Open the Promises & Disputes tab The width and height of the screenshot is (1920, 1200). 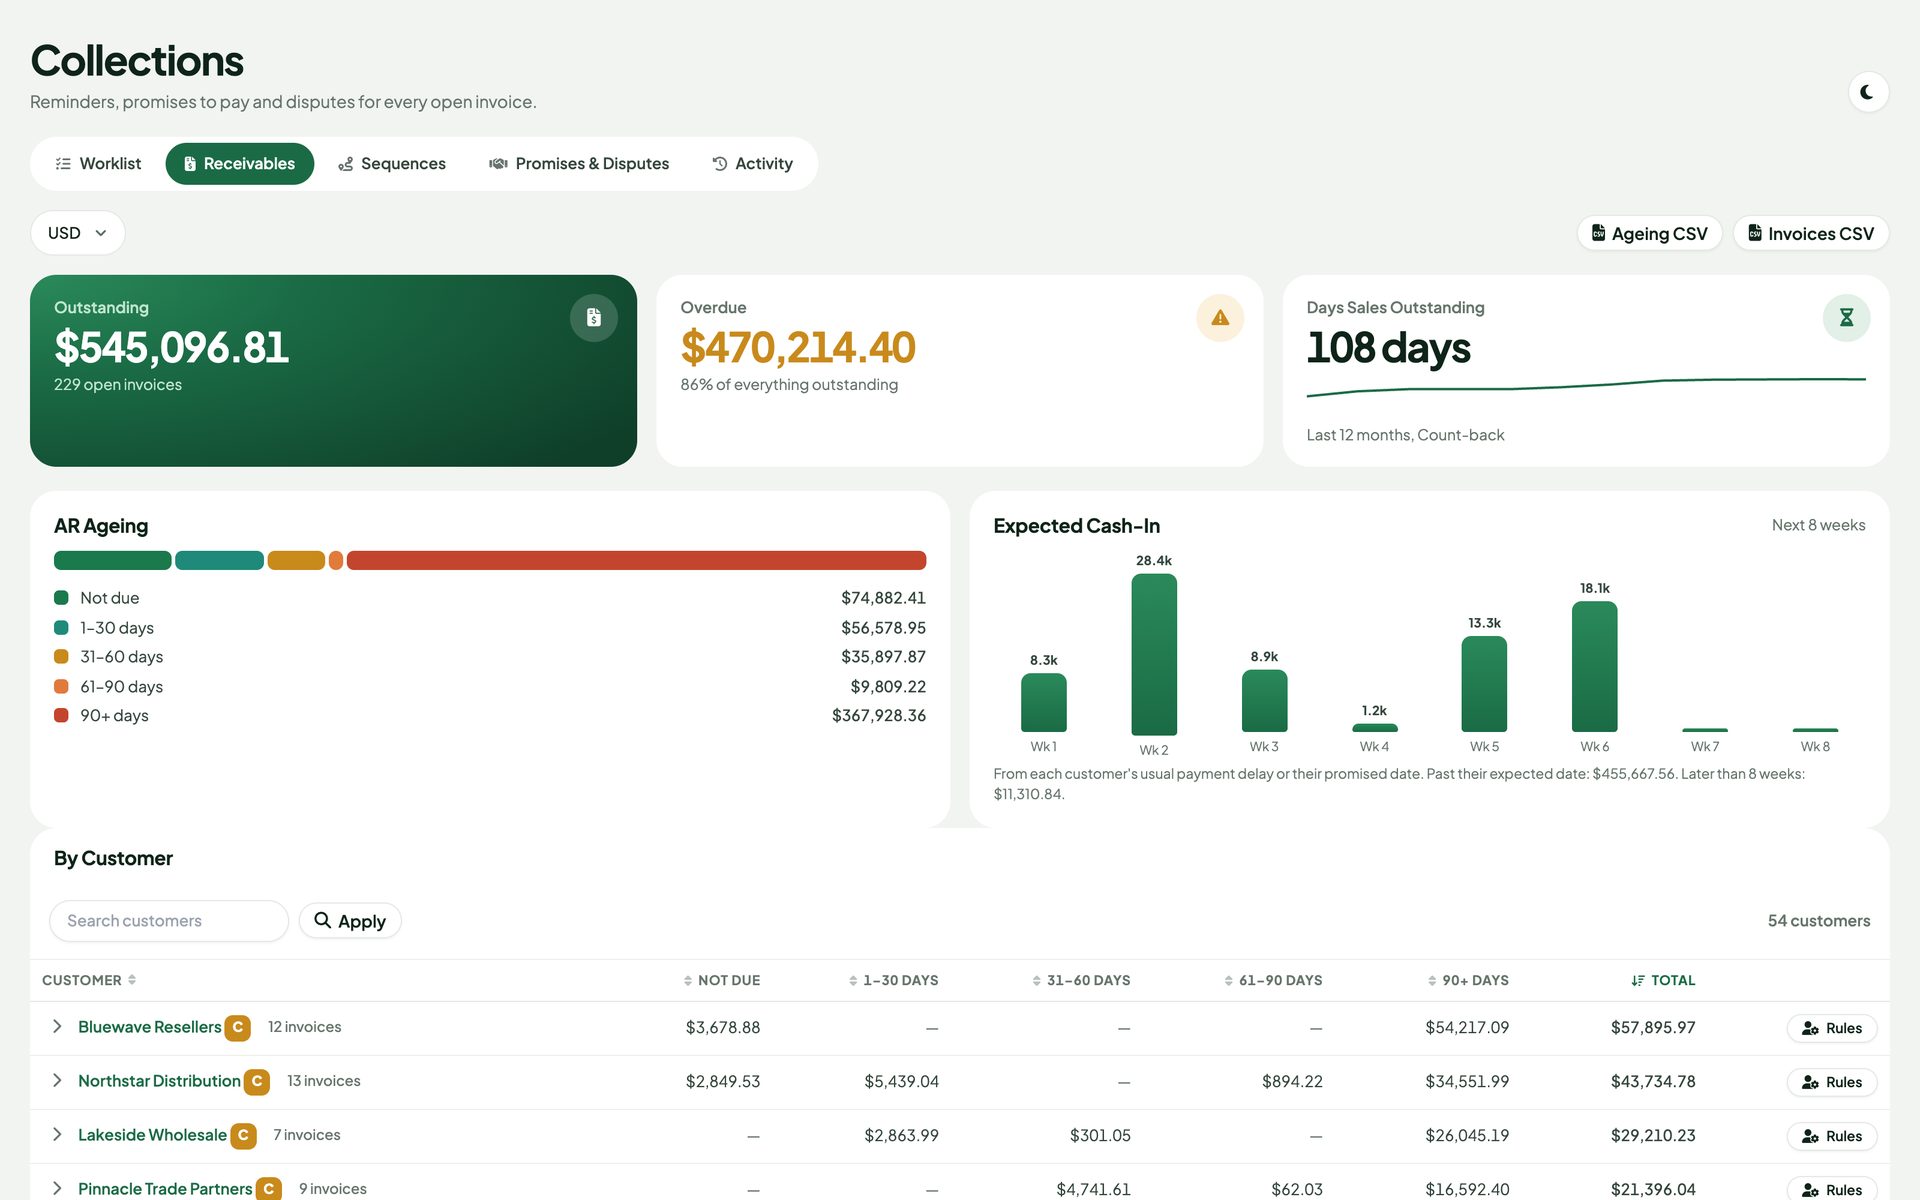579,164
